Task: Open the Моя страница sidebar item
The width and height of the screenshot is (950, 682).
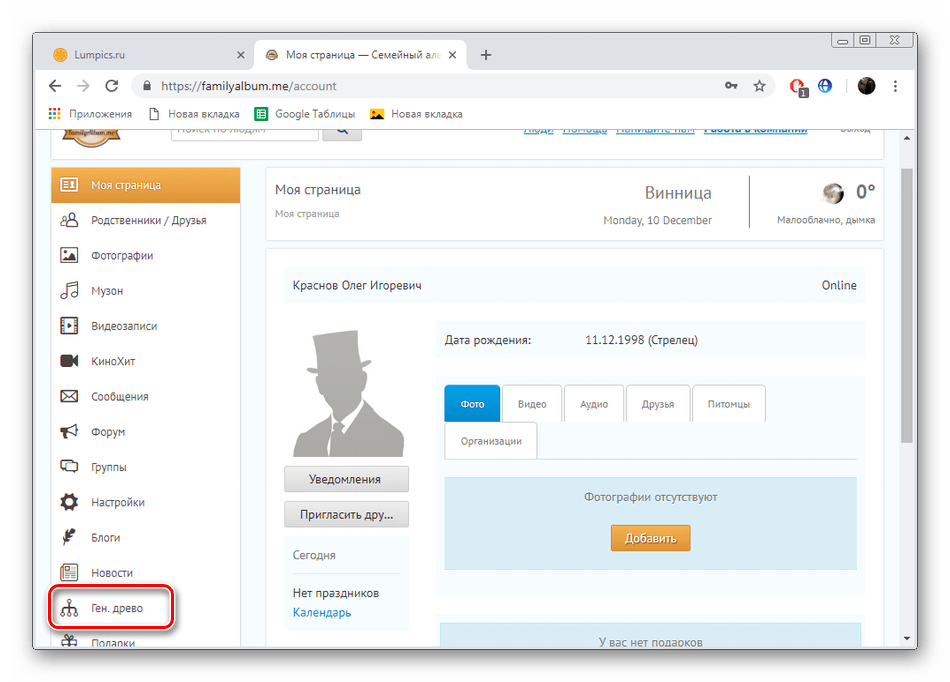Action: (145, 185)
